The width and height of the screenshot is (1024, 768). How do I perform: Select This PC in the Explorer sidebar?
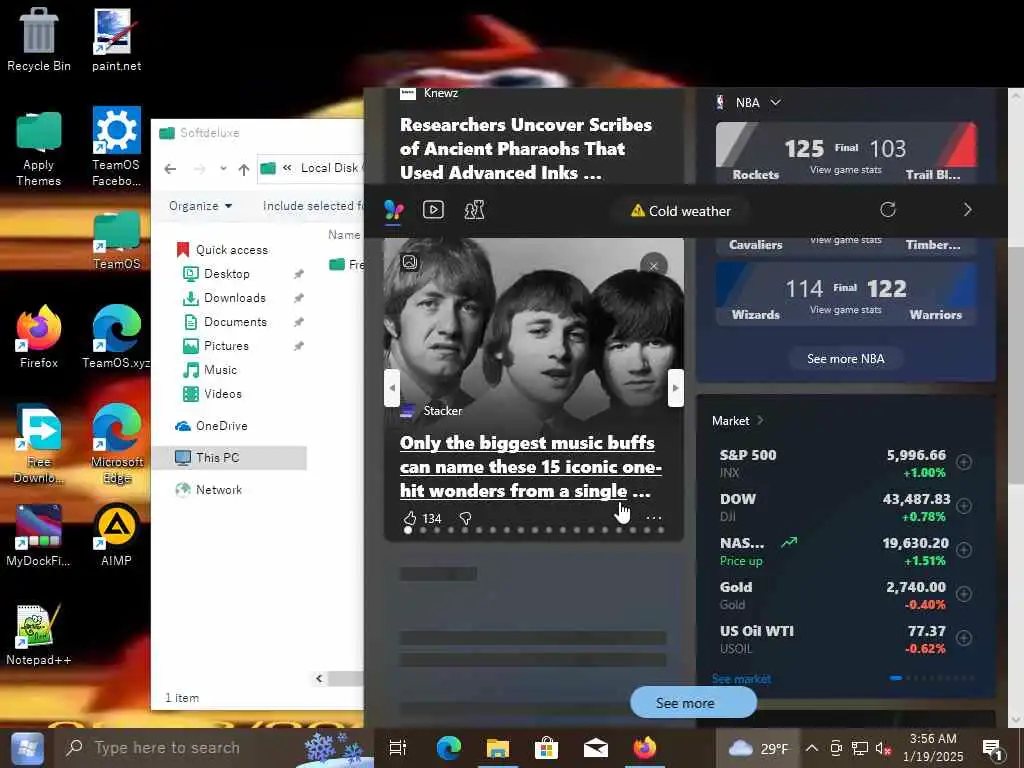(x=229, y=458)
